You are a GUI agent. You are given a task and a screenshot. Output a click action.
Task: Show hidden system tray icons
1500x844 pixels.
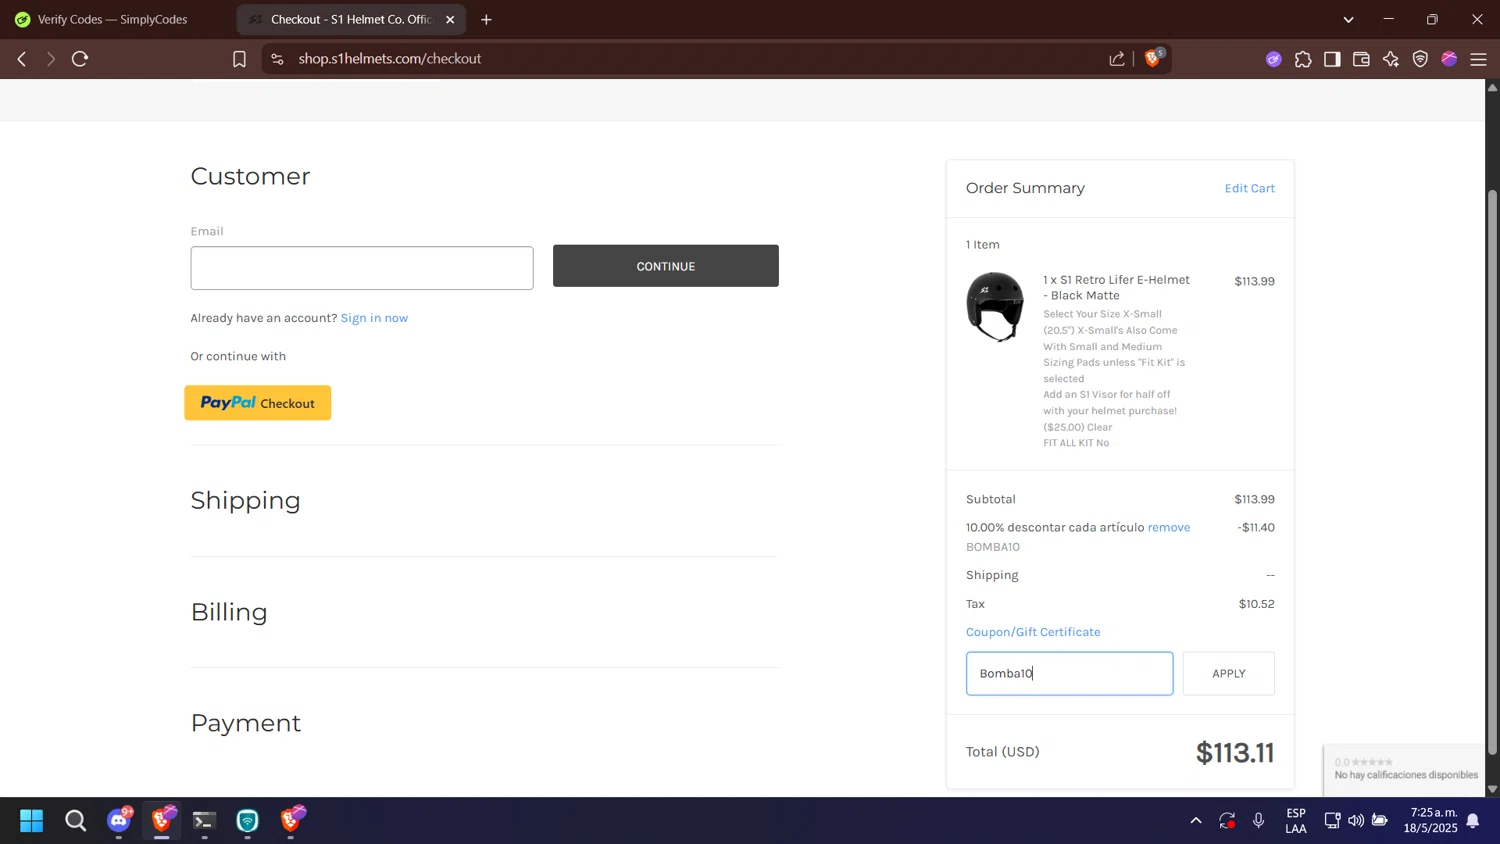(1195, 821)
